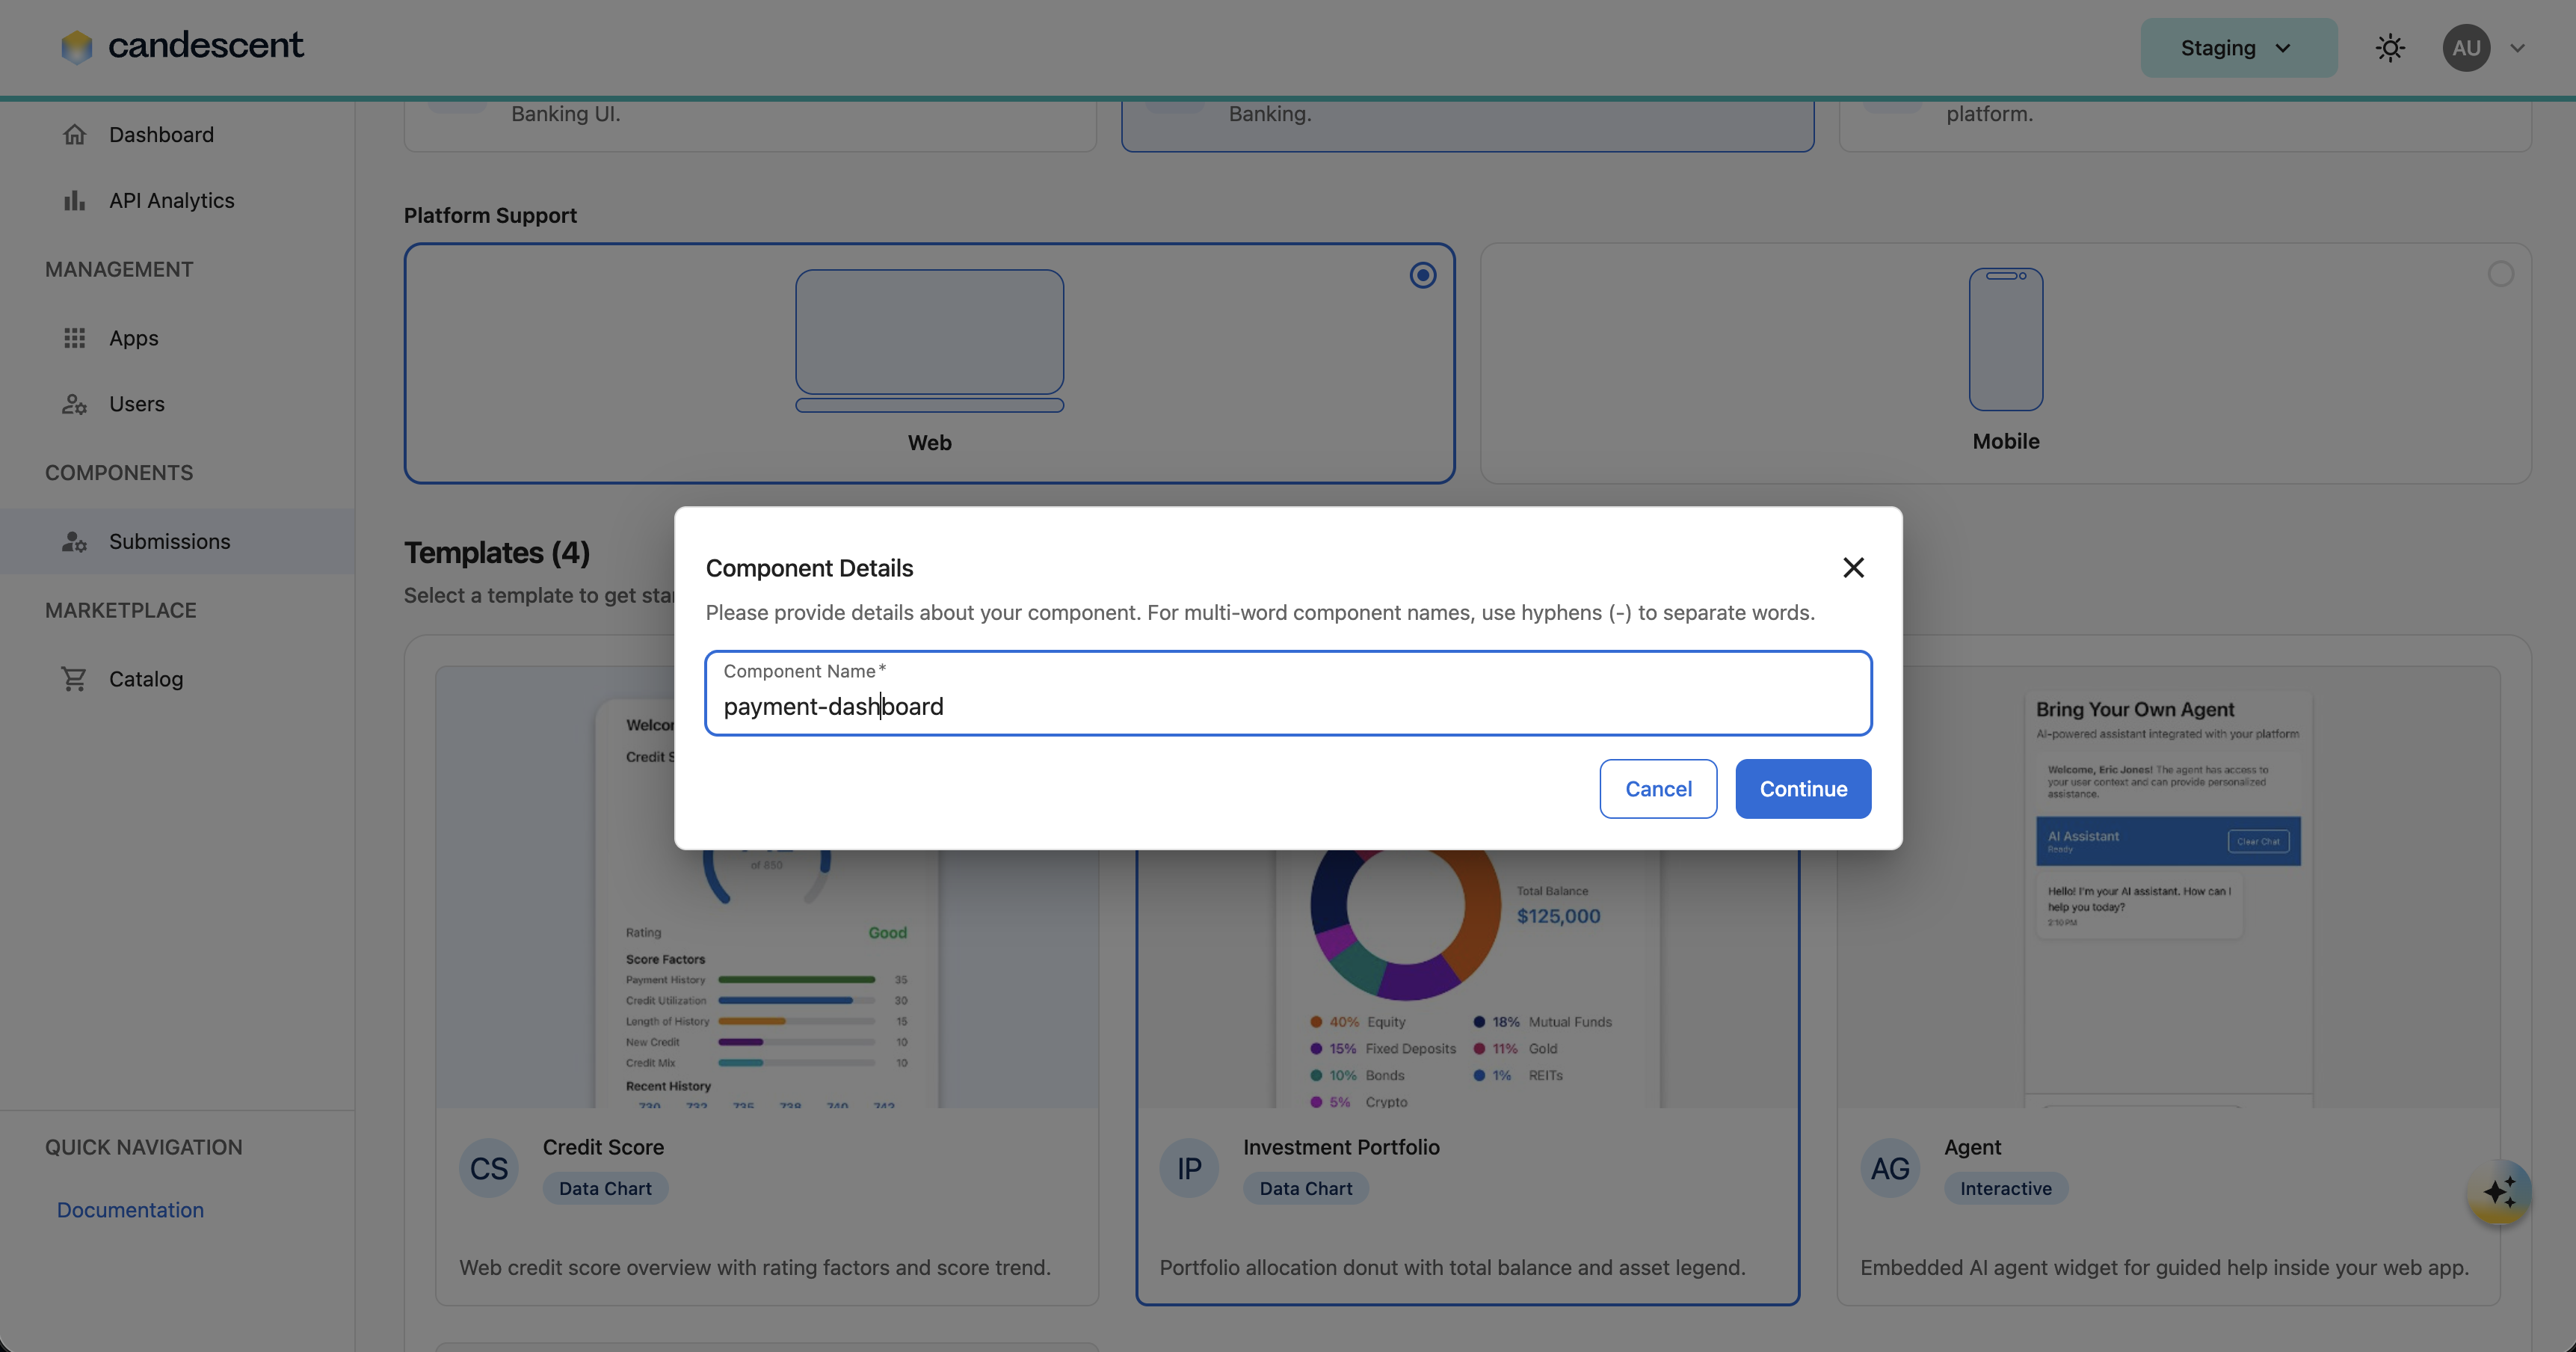Click the Interactive tag on Agent card

2006,1188
